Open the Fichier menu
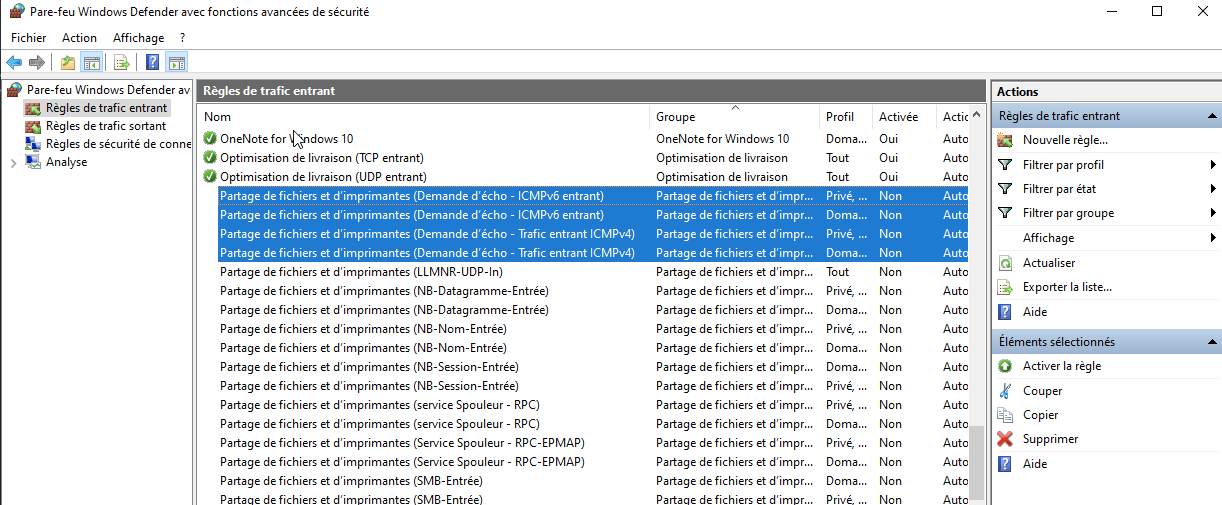The height and width of the screenshot is (505, 1222). point(28,38)
